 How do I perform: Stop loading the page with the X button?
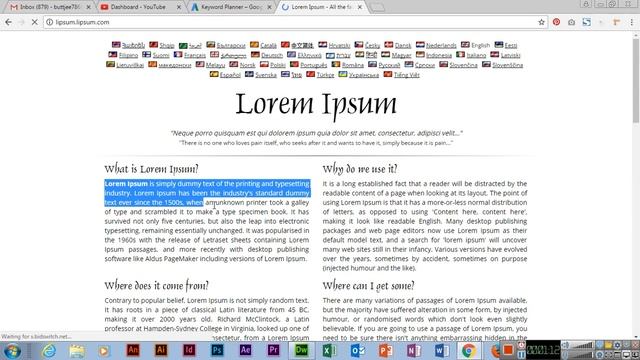(x=35, y=22)
